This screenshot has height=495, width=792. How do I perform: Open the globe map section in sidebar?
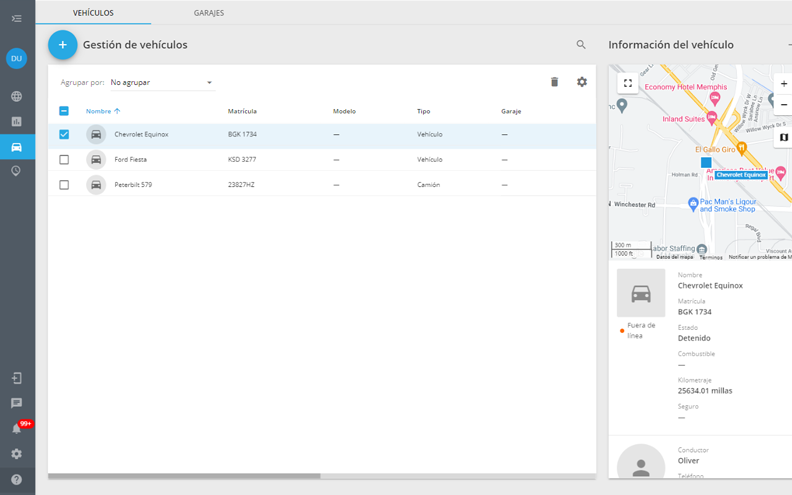17,97
